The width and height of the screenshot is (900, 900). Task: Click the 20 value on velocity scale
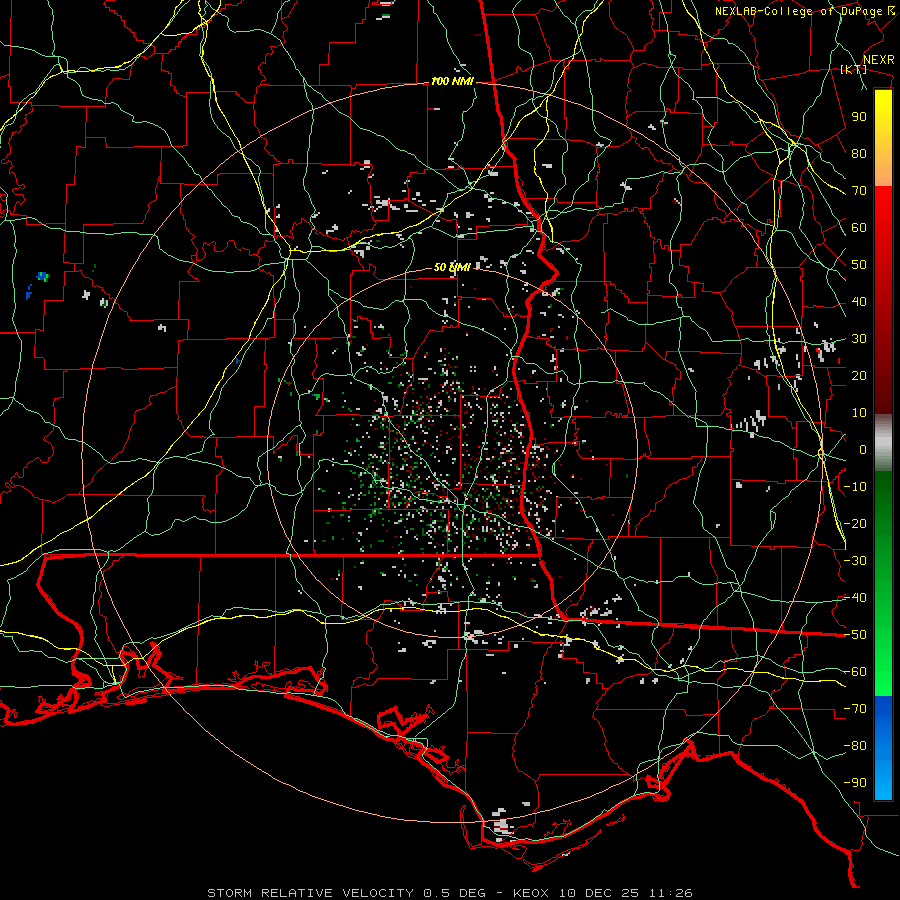[x=859, y=375]
